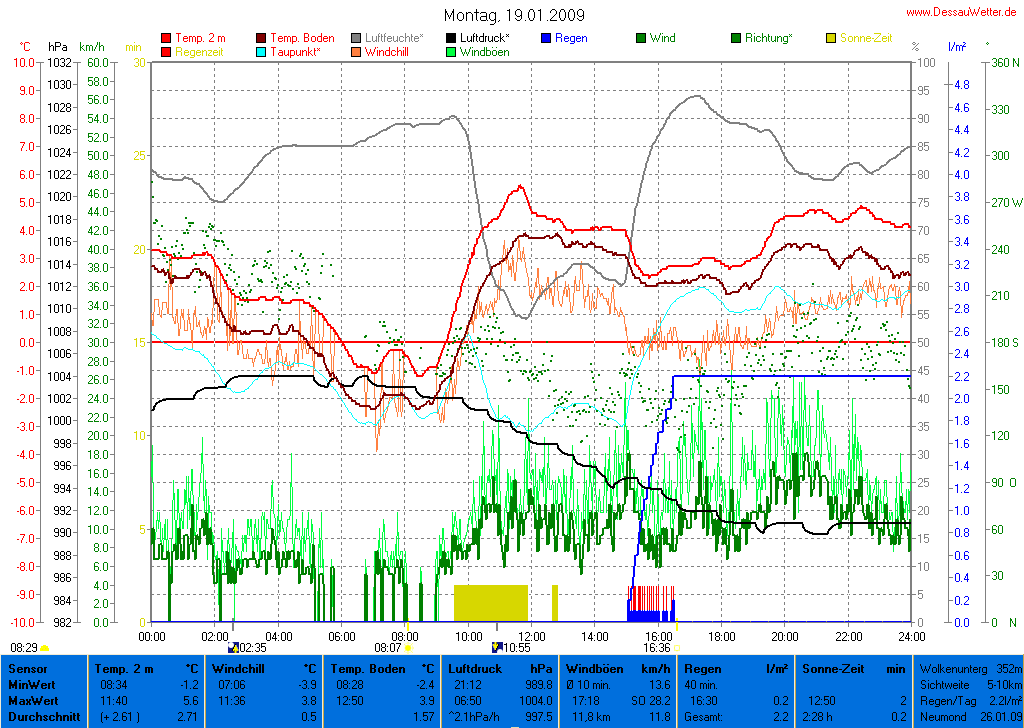Click the gray Luftfeuchte legend square
This screenshot has height=728, width=1024.
[356, 39]
